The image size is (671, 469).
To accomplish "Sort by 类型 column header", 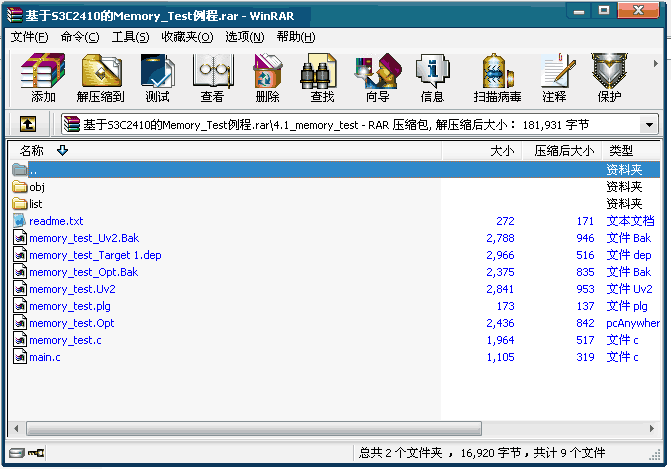I will [x=631, y=151].
